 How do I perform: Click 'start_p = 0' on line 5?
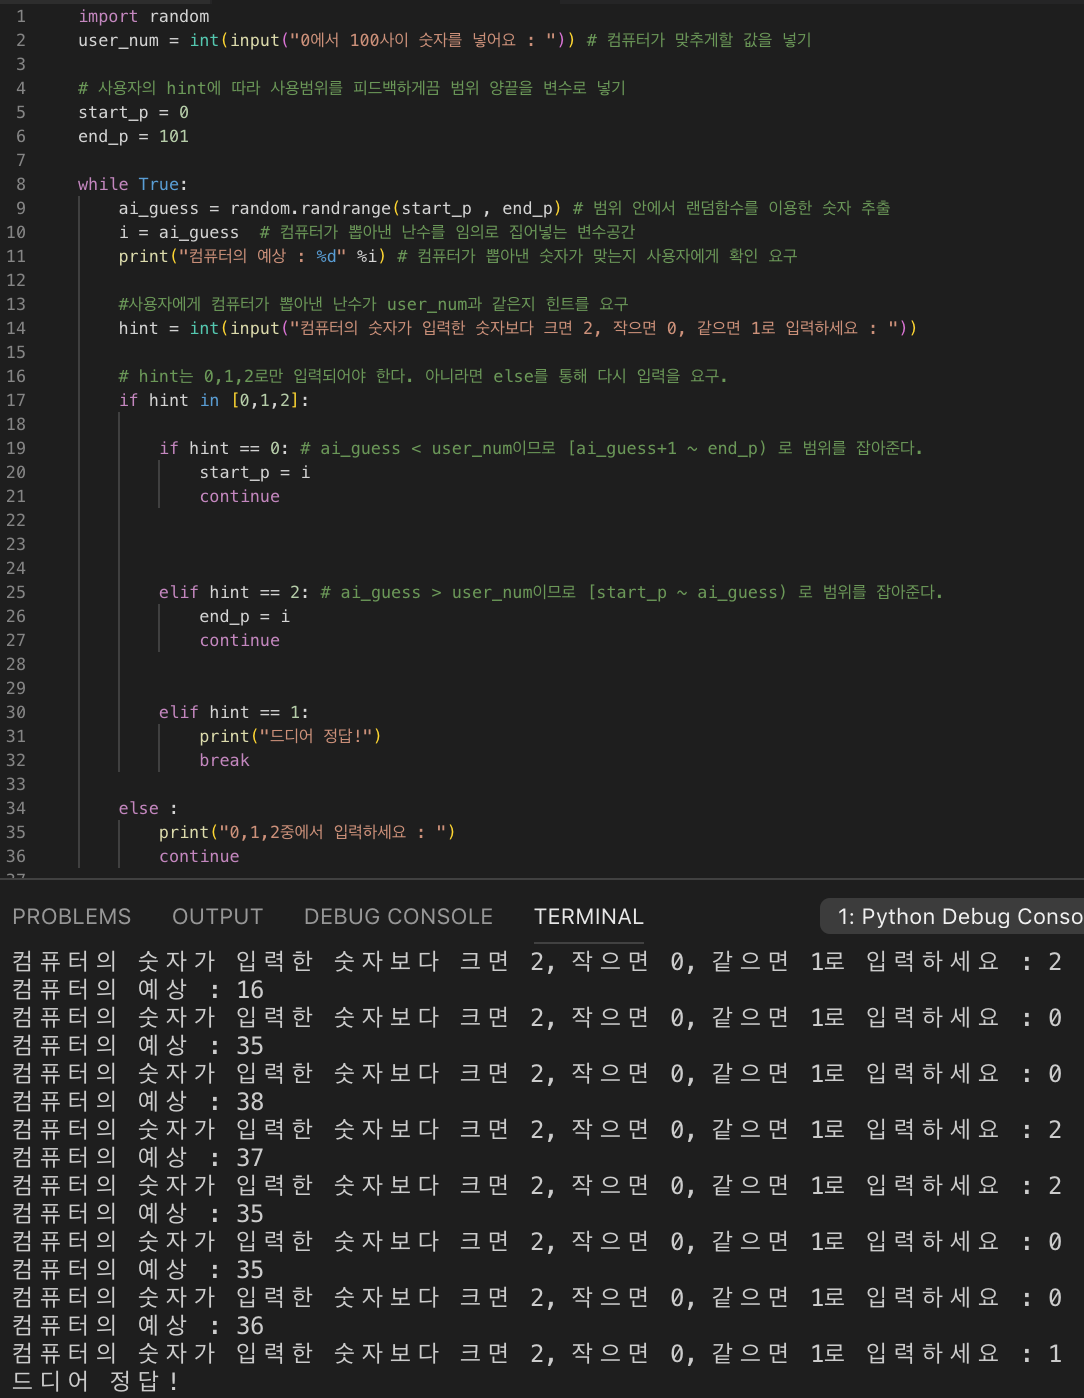click(133, 112)
